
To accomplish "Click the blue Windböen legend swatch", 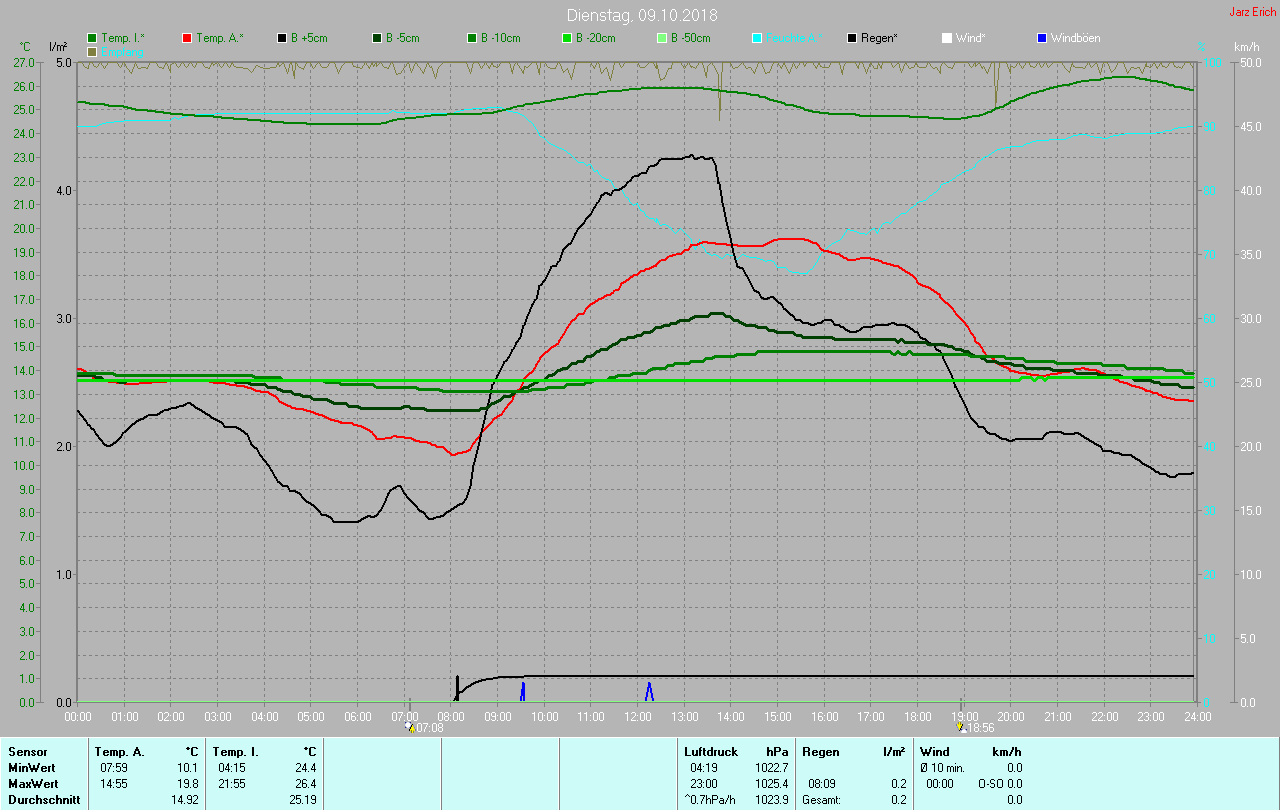I will tap(1041, 38).
